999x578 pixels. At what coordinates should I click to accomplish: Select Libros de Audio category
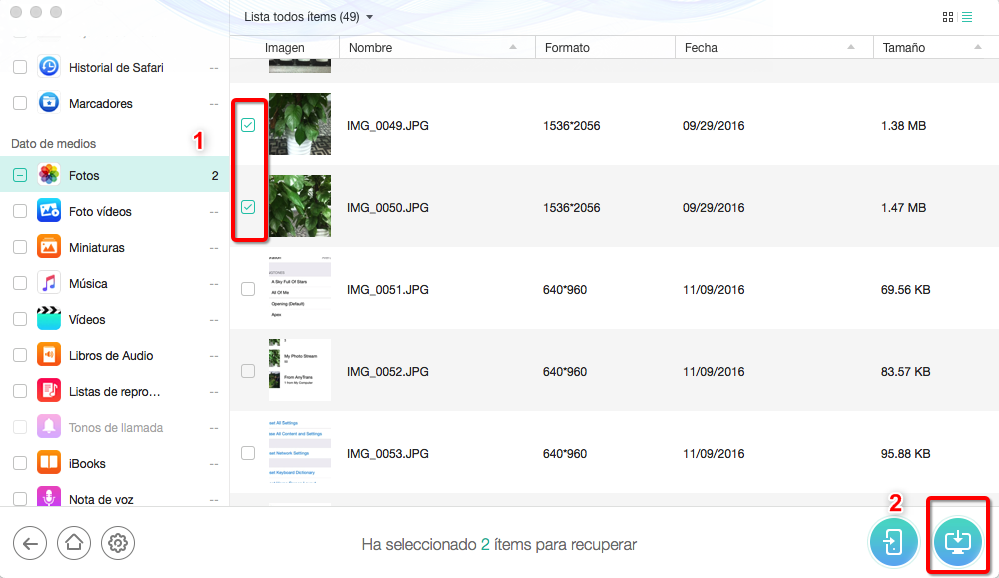coord(115,355)
